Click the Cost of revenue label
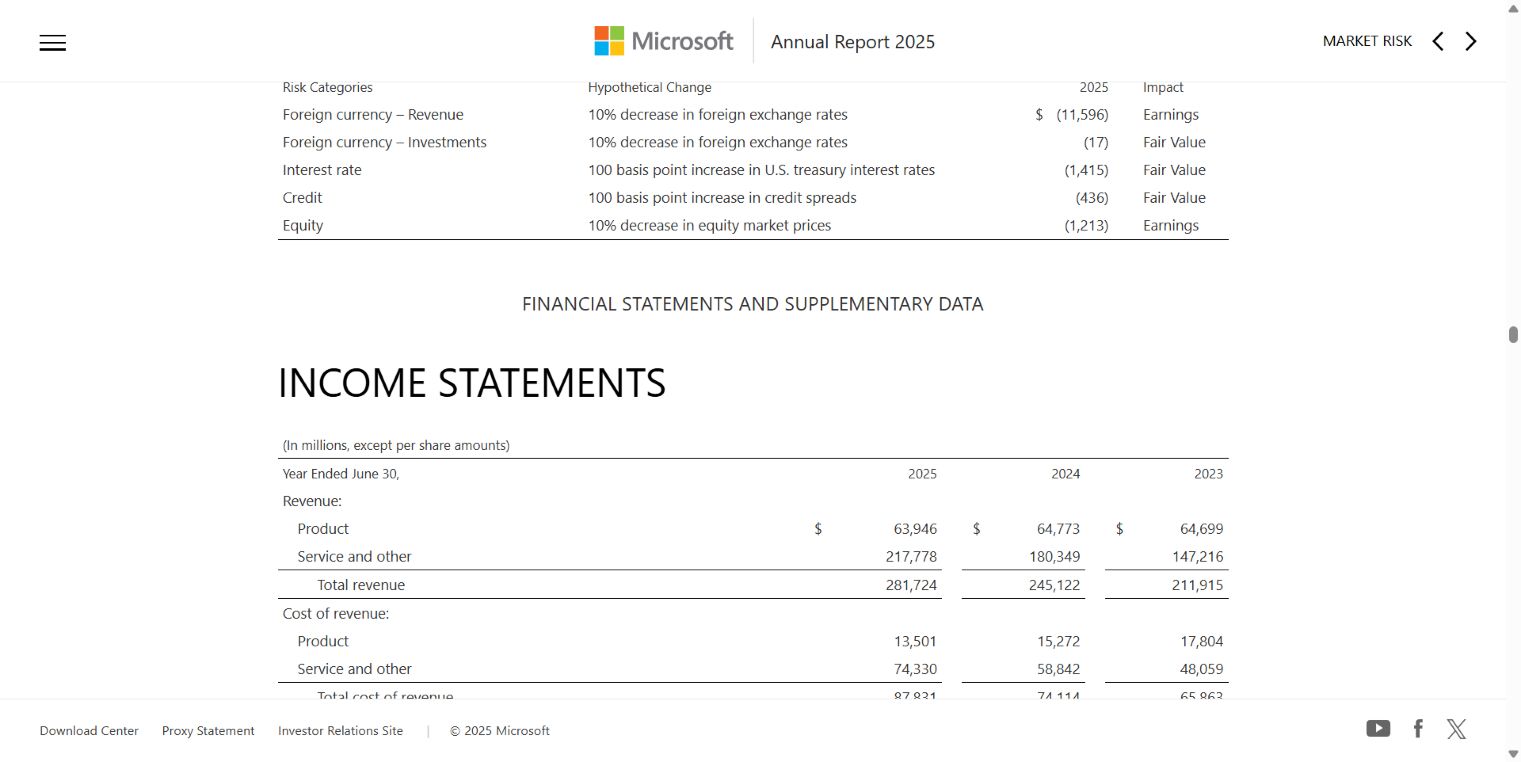Screen dimensions: 1521x762 pyautogui.click(x=336, y=614)
